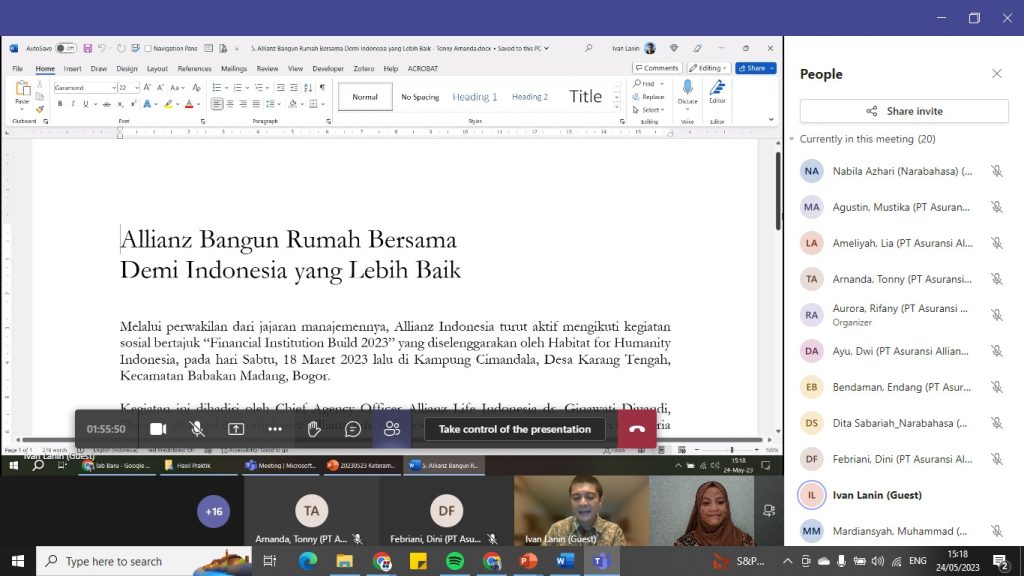The image size is (1024, 576).
Task: Toggle Underline formatting
Action: [86, 104]
